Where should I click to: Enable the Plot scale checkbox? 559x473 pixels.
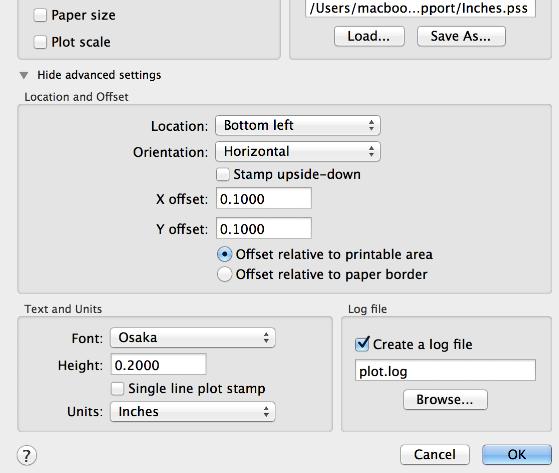tap(40, 42)
